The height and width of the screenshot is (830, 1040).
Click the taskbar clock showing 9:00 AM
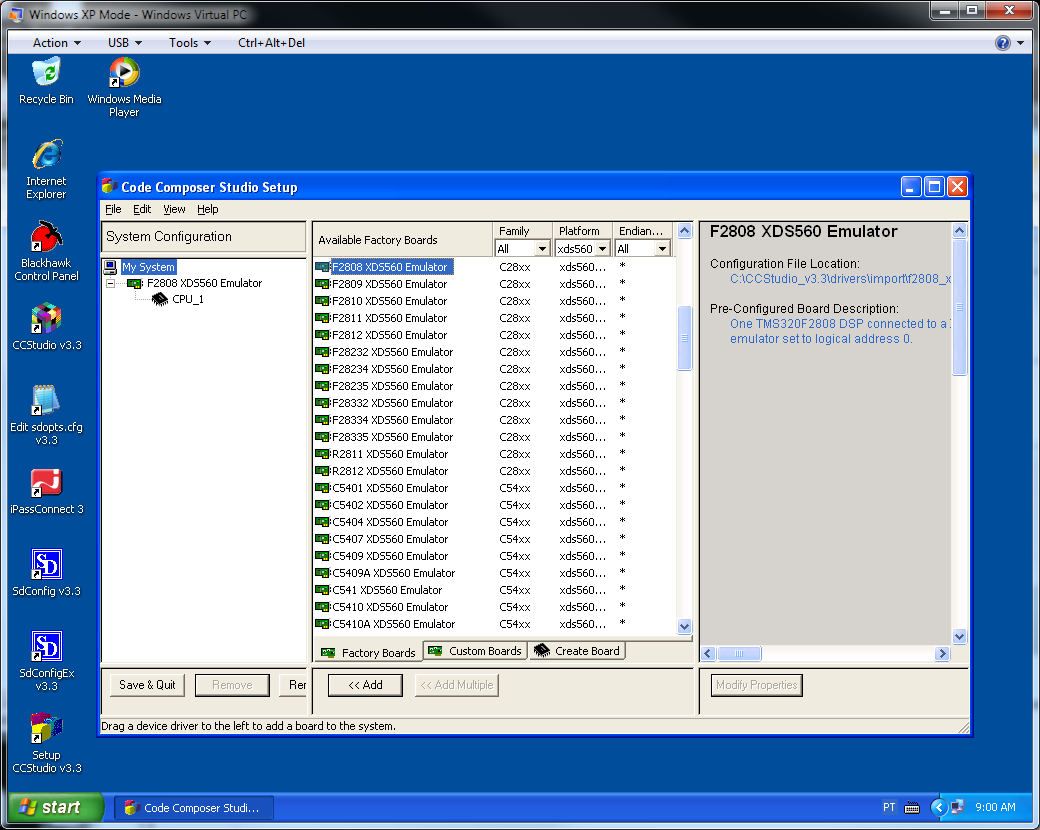coord(995,807)
